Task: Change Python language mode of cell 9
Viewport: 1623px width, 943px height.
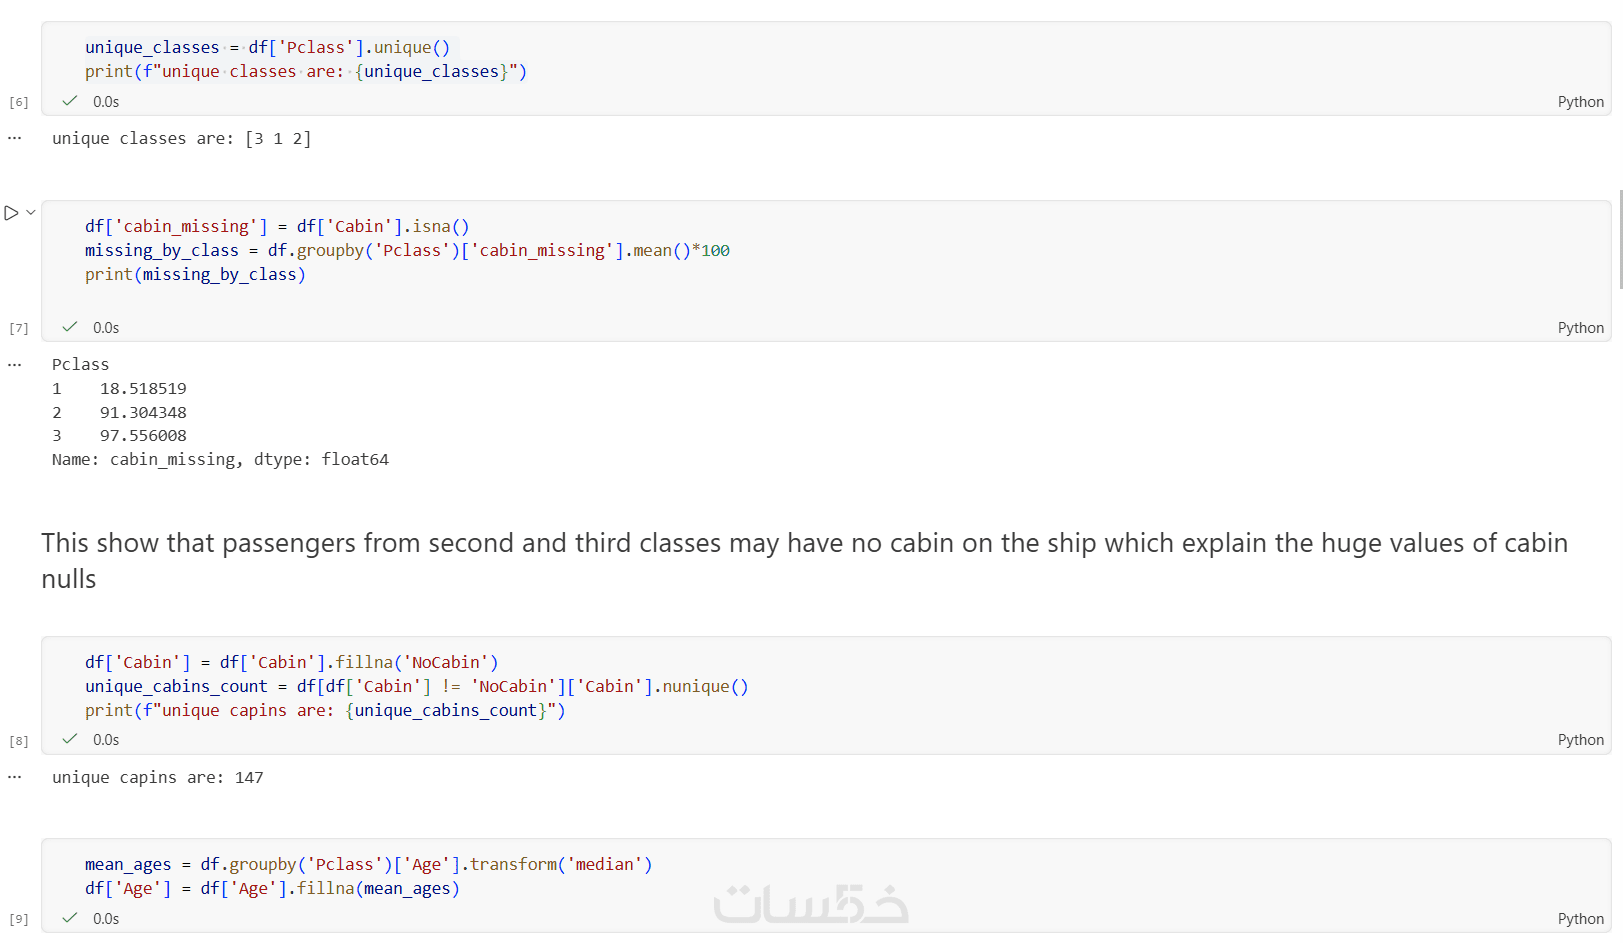Action: point(1580,919)
